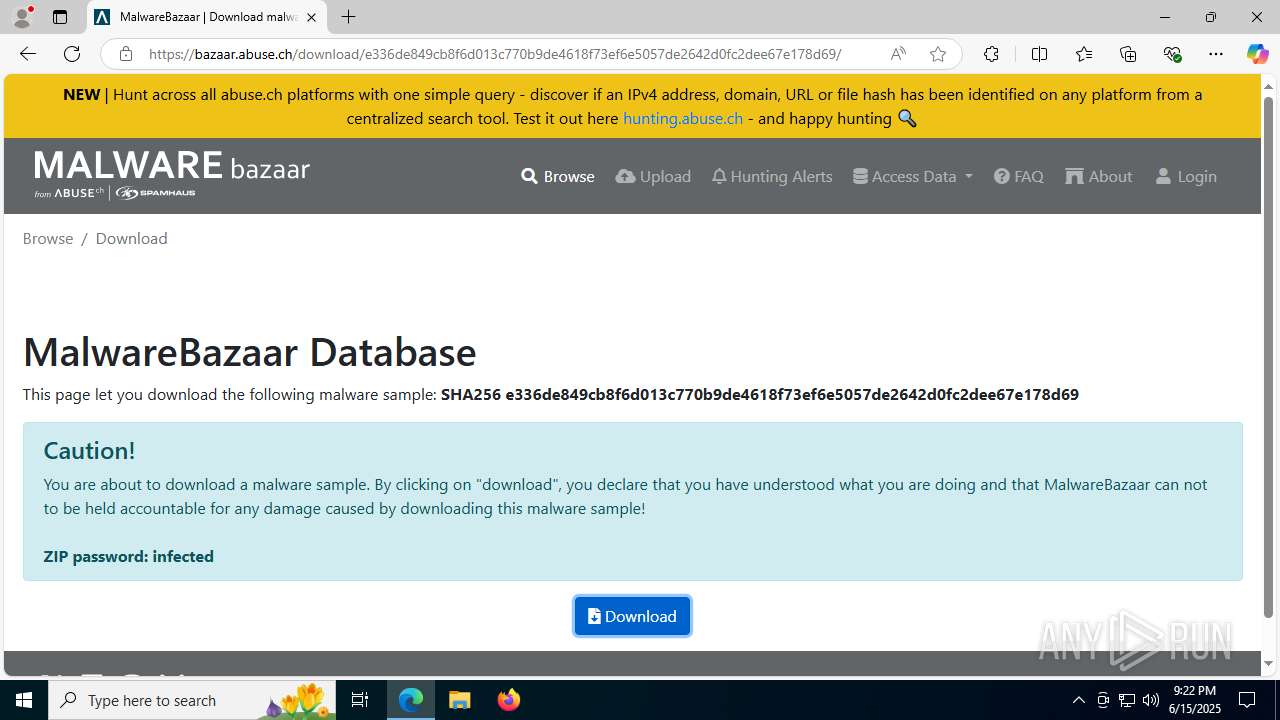Open the FAQ navigation item
The width and height of the screenshot is (1280, 720).
point(1019,176)
